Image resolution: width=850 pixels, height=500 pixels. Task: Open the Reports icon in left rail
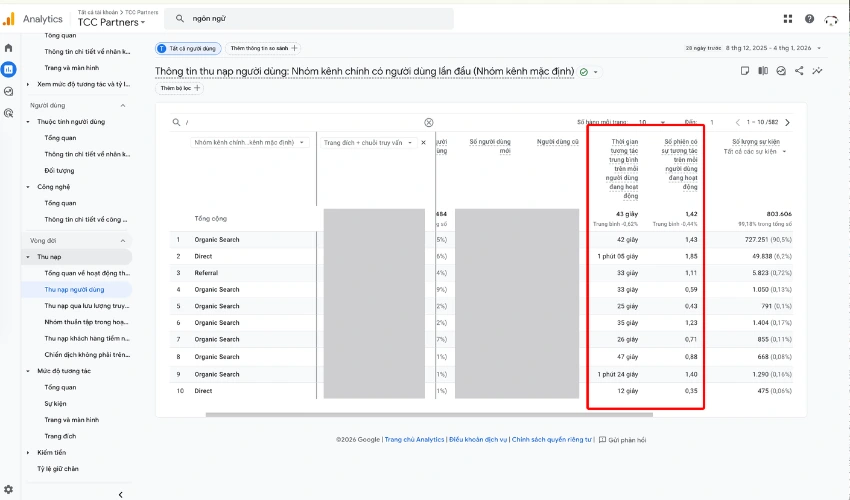pyautogui.click(x=9, y=69)
